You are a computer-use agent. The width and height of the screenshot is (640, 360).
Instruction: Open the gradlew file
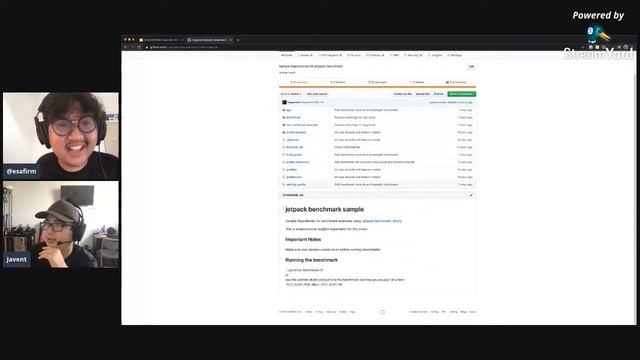291,170
